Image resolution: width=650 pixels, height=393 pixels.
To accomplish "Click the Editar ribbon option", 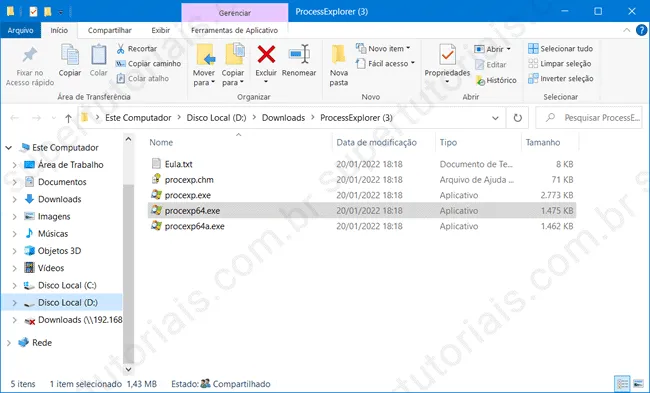I will [490, 65].
